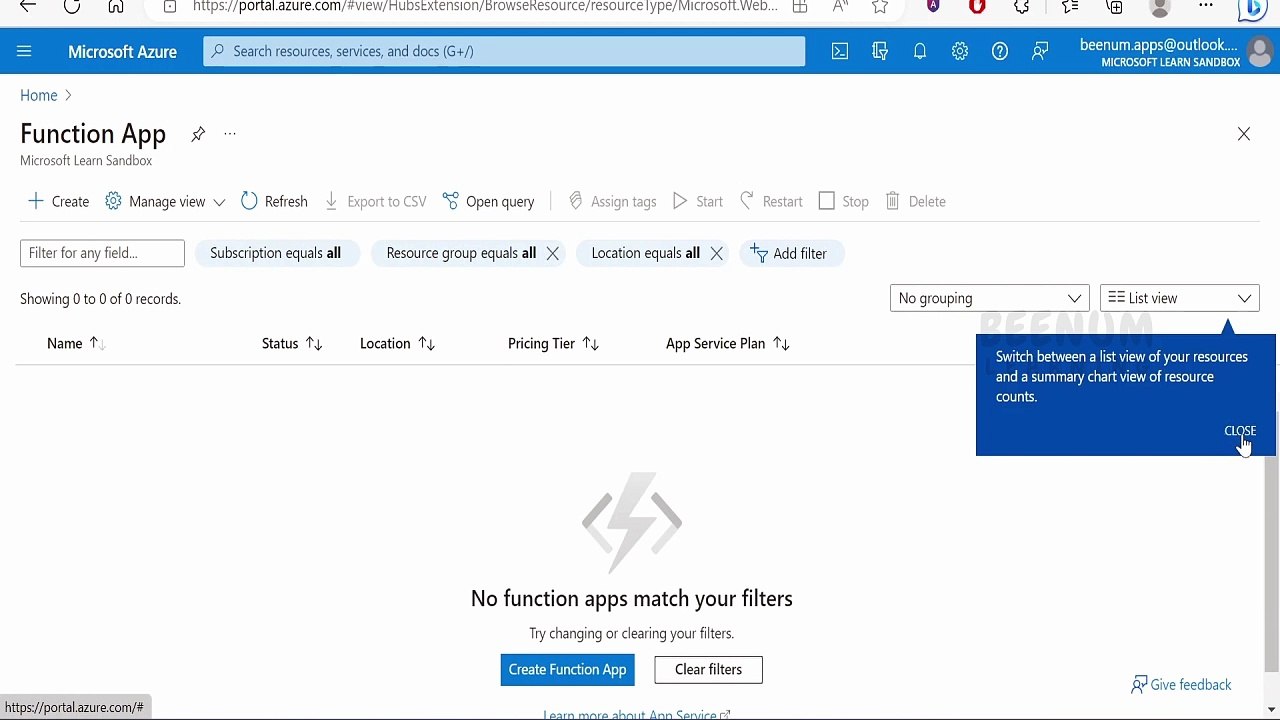Open Cloud Shell from the header
1280x720 pixels.
coord(840,51)
